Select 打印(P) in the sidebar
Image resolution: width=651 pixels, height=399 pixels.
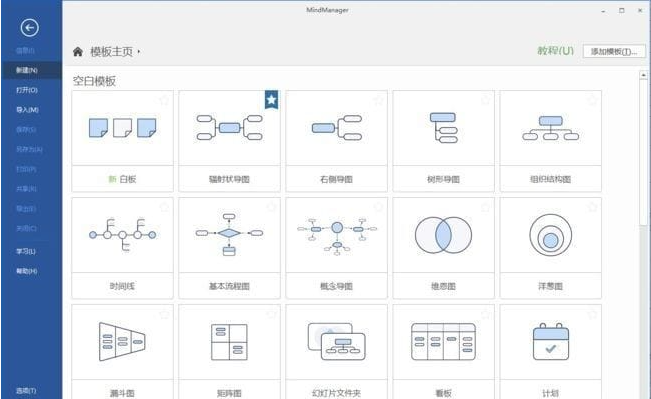[26, 169]
